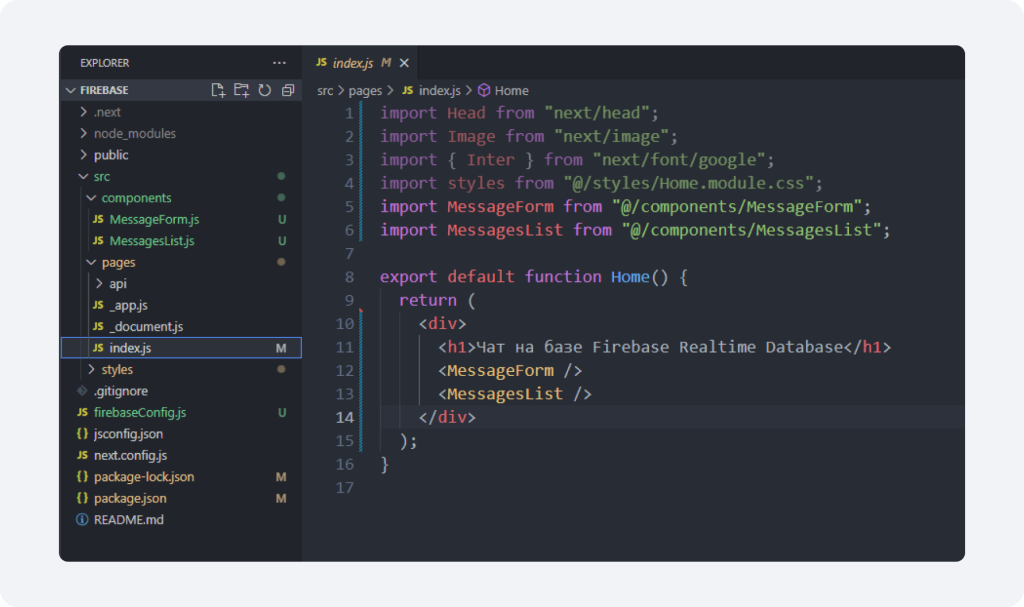Click the New Folder icon in explorer header

(242, 90)
